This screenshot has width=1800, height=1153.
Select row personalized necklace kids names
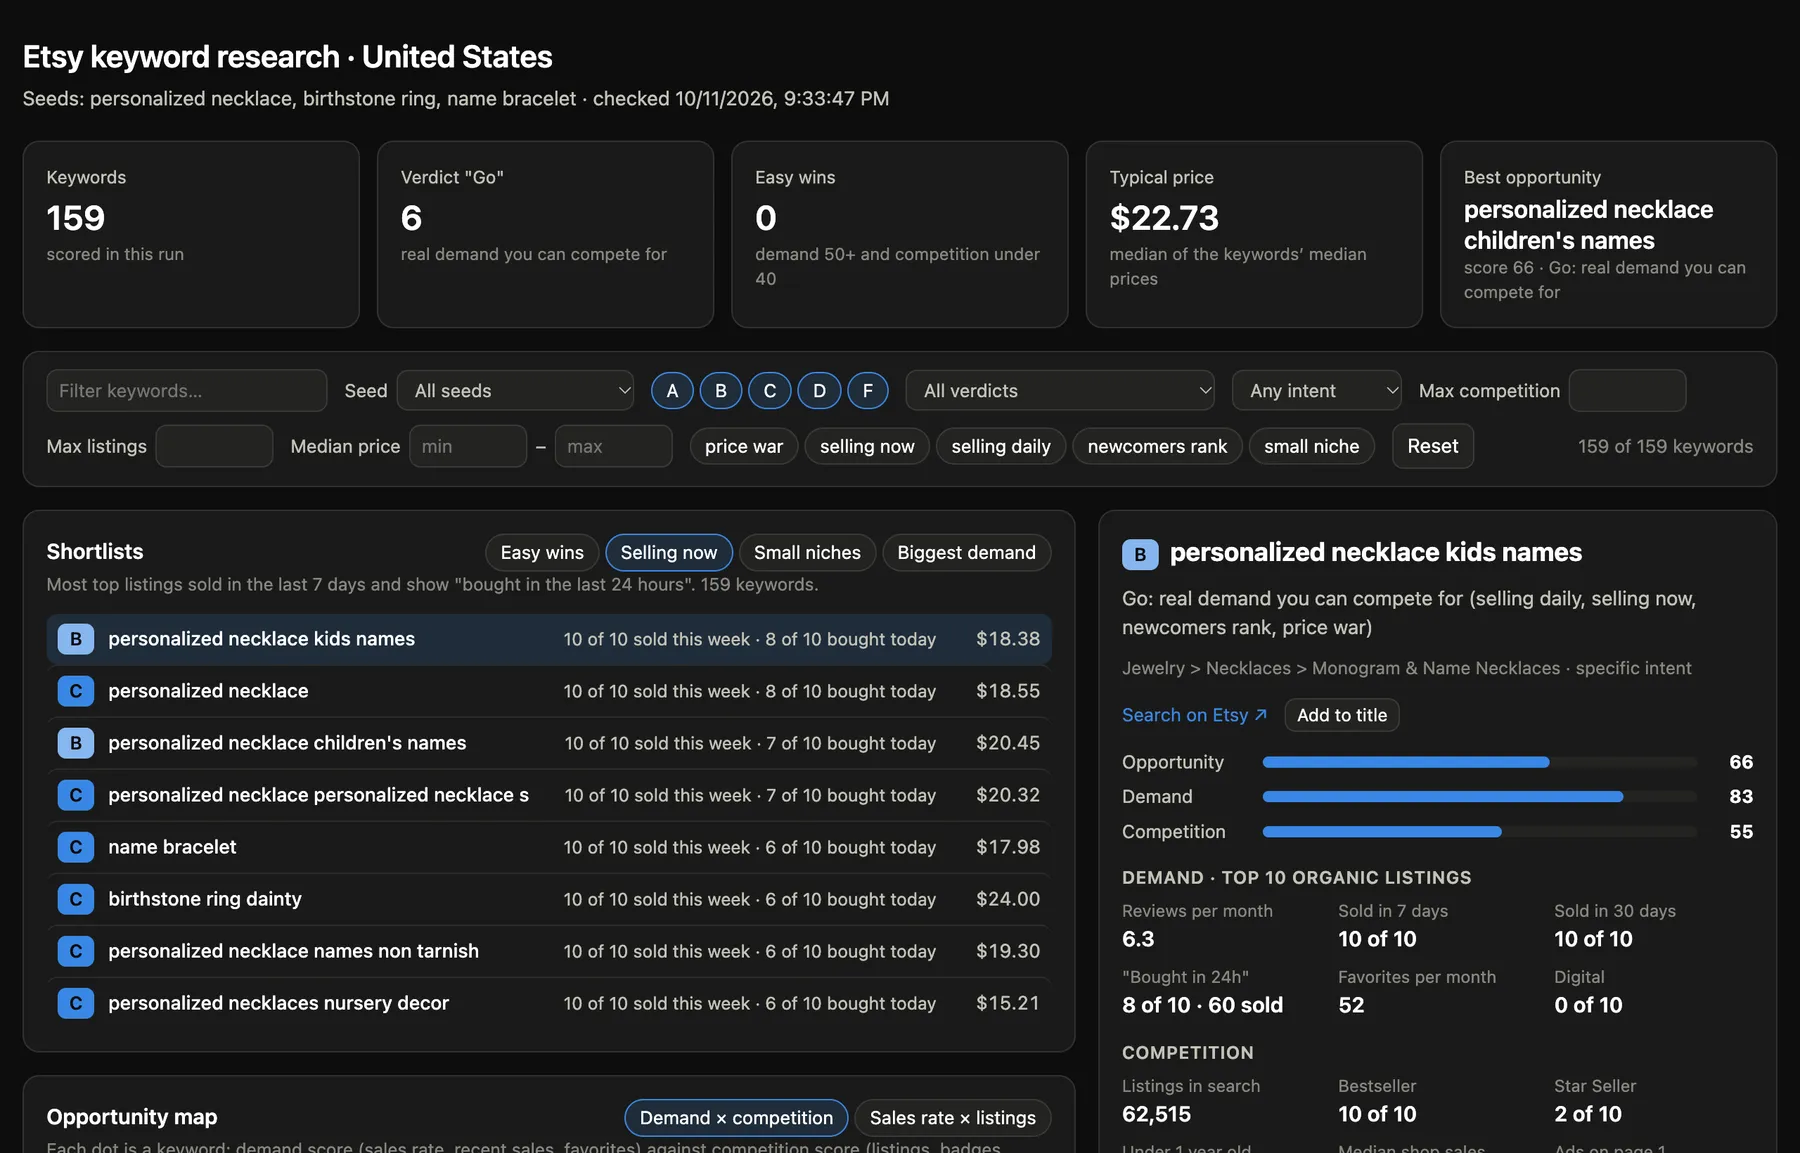[549, 639]
